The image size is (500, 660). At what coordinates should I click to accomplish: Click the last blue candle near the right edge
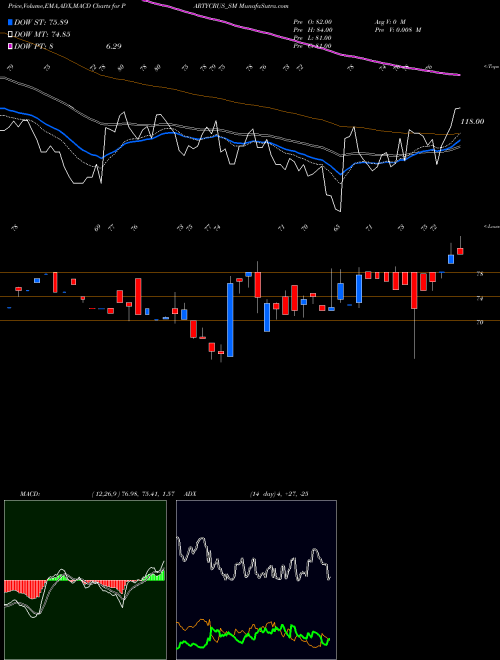coord(451,259)
